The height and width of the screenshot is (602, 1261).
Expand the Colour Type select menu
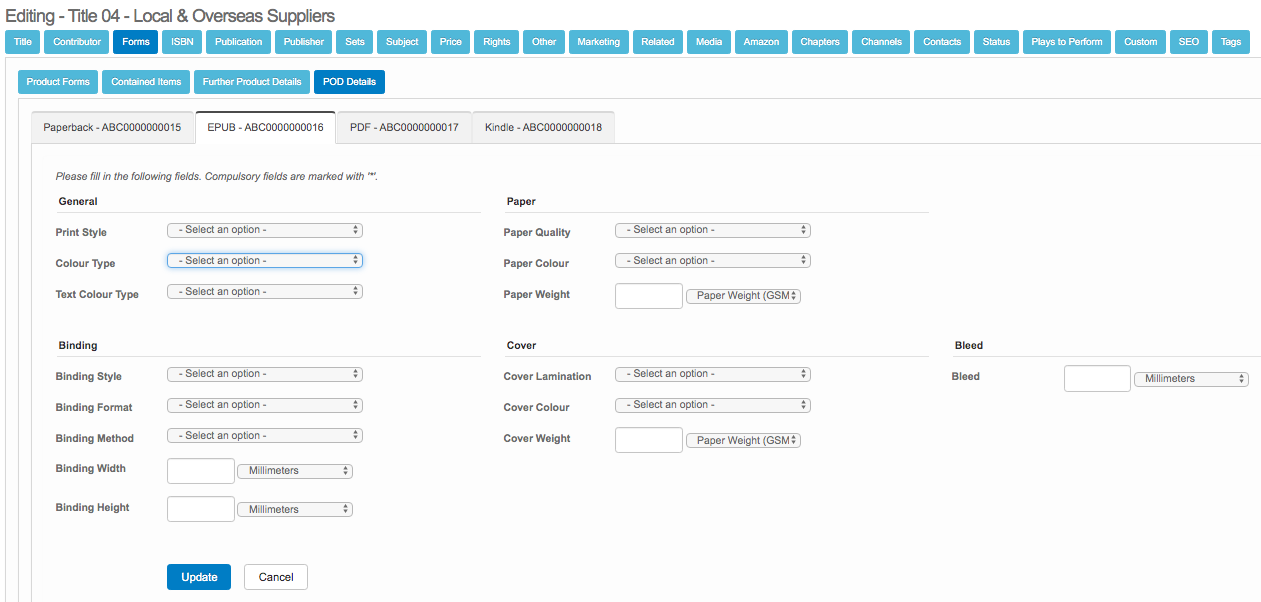264,261
